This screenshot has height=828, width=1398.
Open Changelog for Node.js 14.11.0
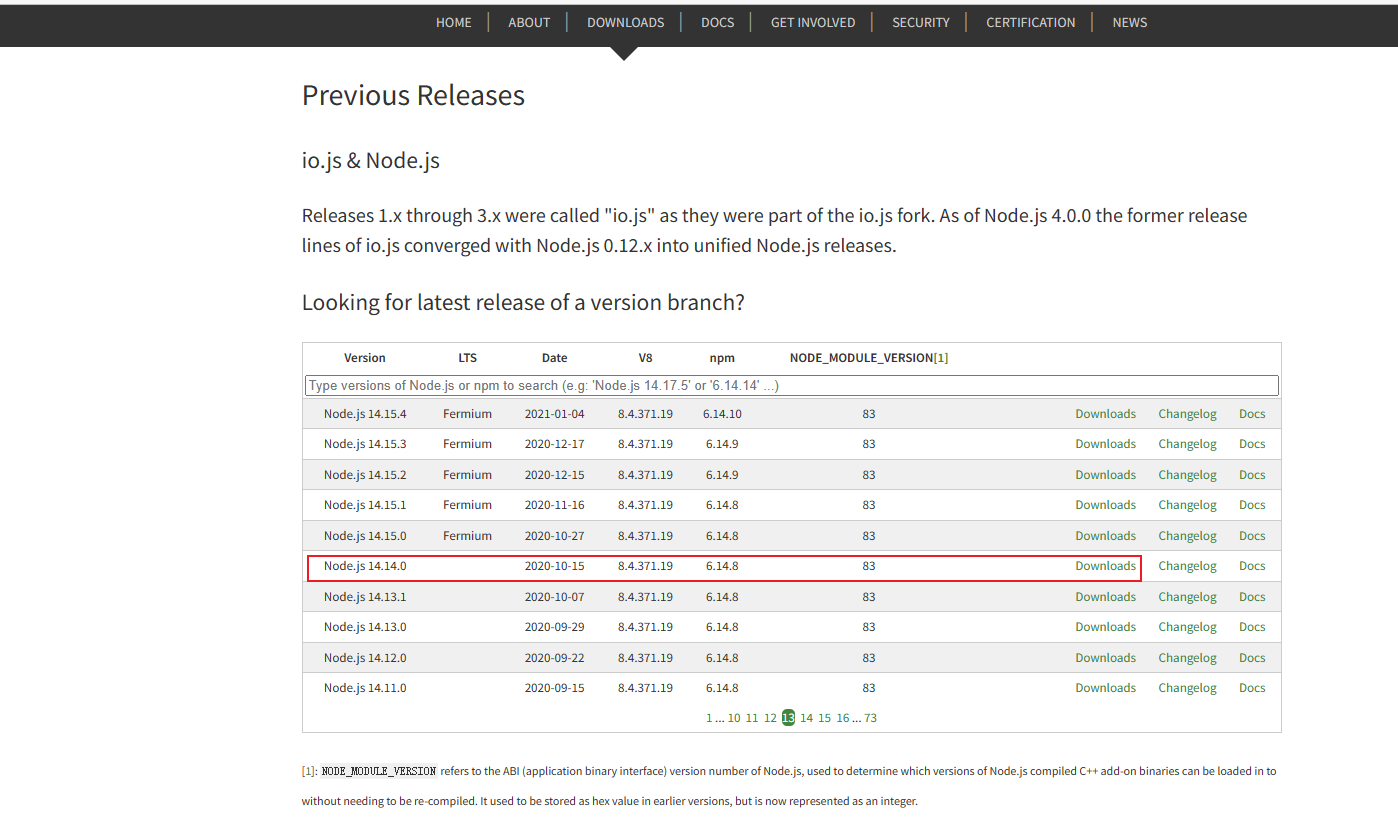pos(1187,688)
